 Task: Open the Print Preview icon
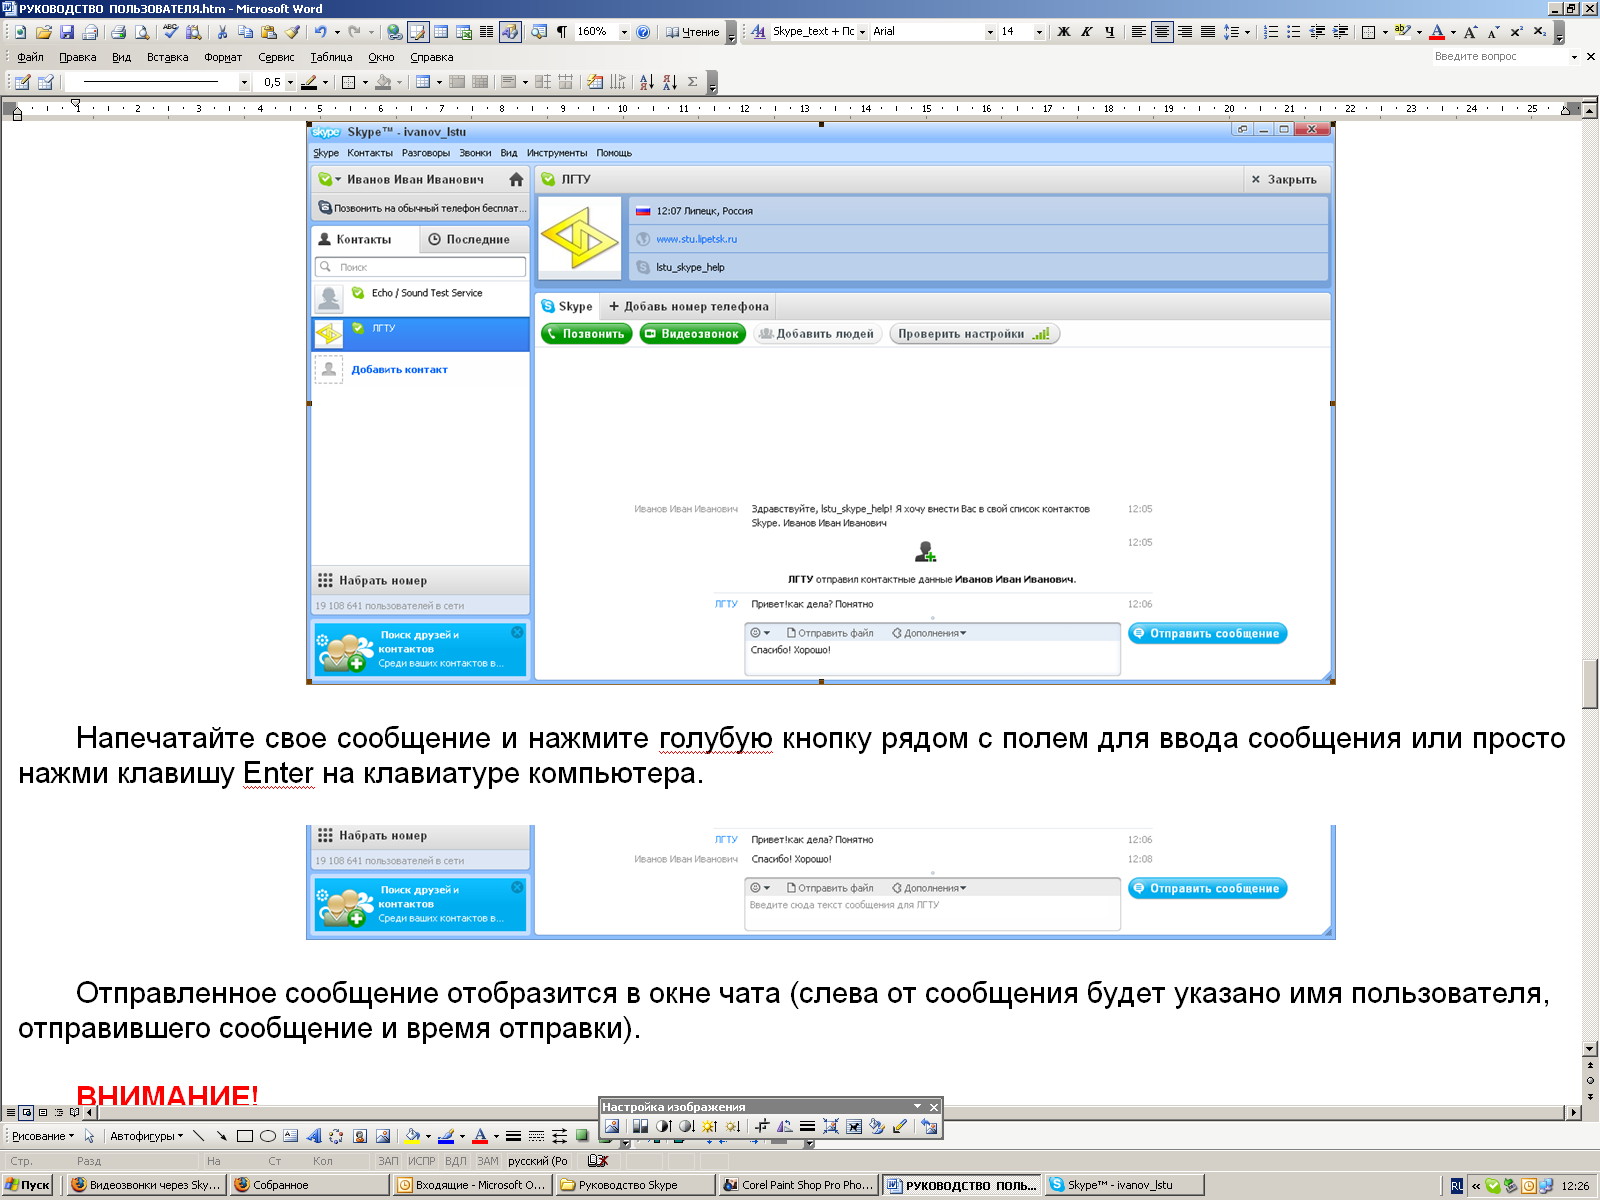(x=142, y=32)
